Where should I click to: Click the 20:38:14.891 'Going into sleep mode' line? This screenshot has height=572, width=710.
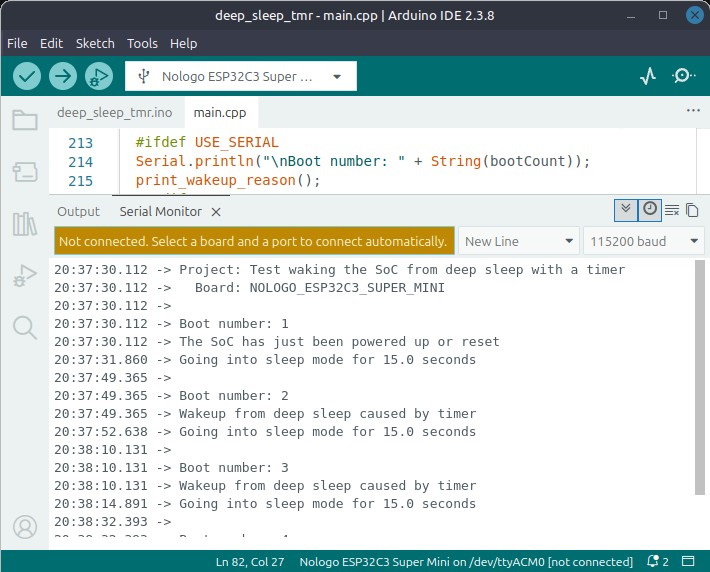coord(265,504)
